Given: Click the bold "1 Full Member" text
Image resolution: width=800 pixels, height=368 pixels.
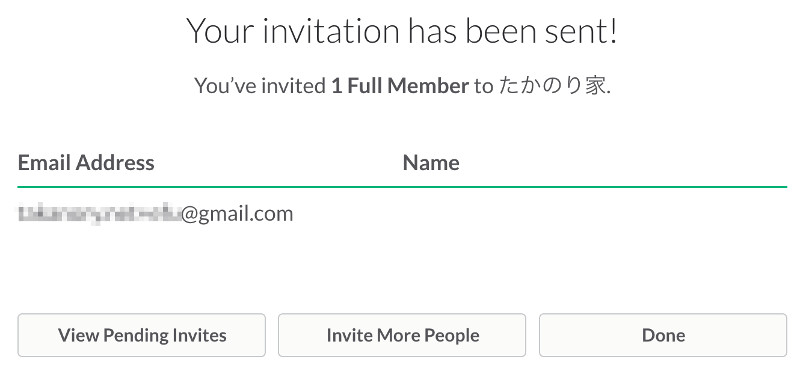Looking at the screenshot, I should pyautogui.click(x=400, y=86).
